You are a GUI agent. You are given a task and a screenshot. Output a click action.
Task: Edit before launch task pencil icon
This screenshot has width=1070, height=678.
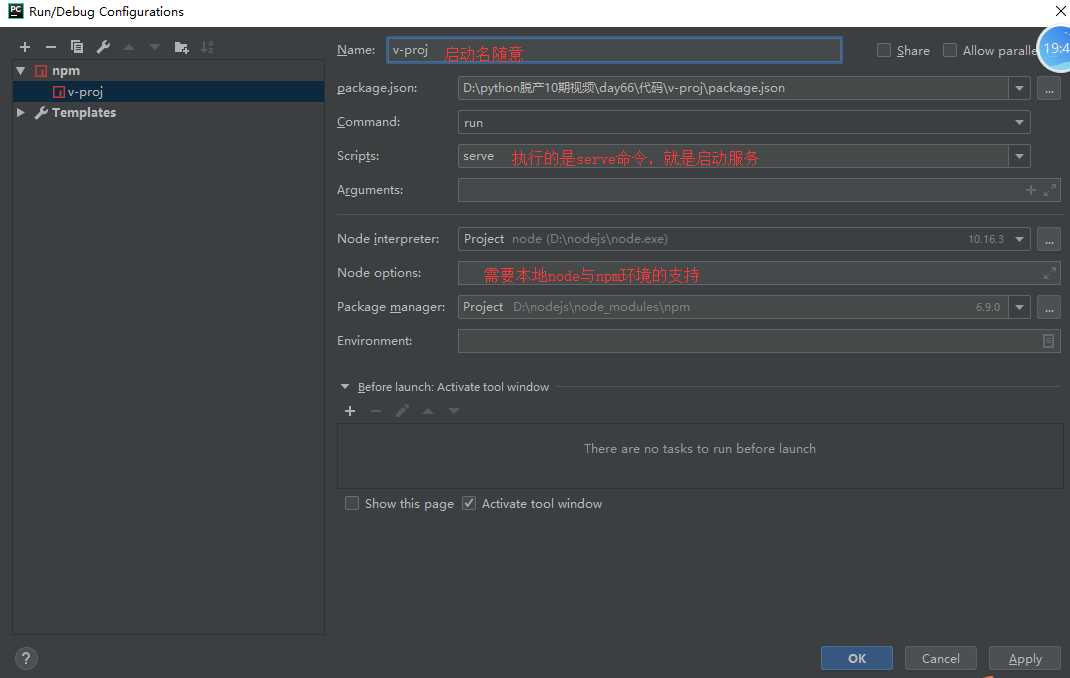pos(402,411)
